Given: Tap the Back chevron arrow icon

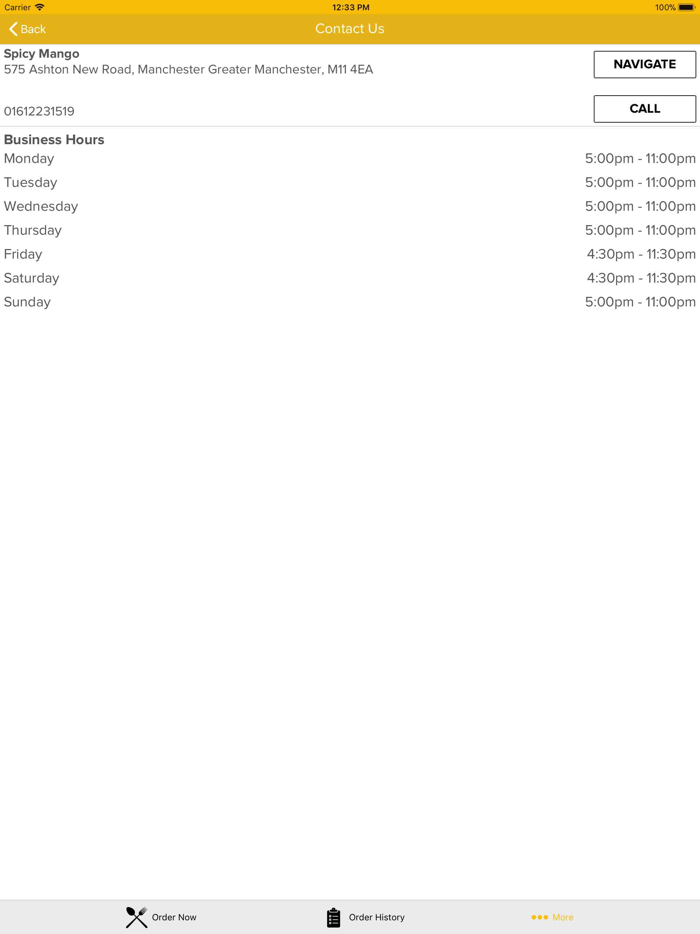Looking at the screenshot, I should click(13, 29).
